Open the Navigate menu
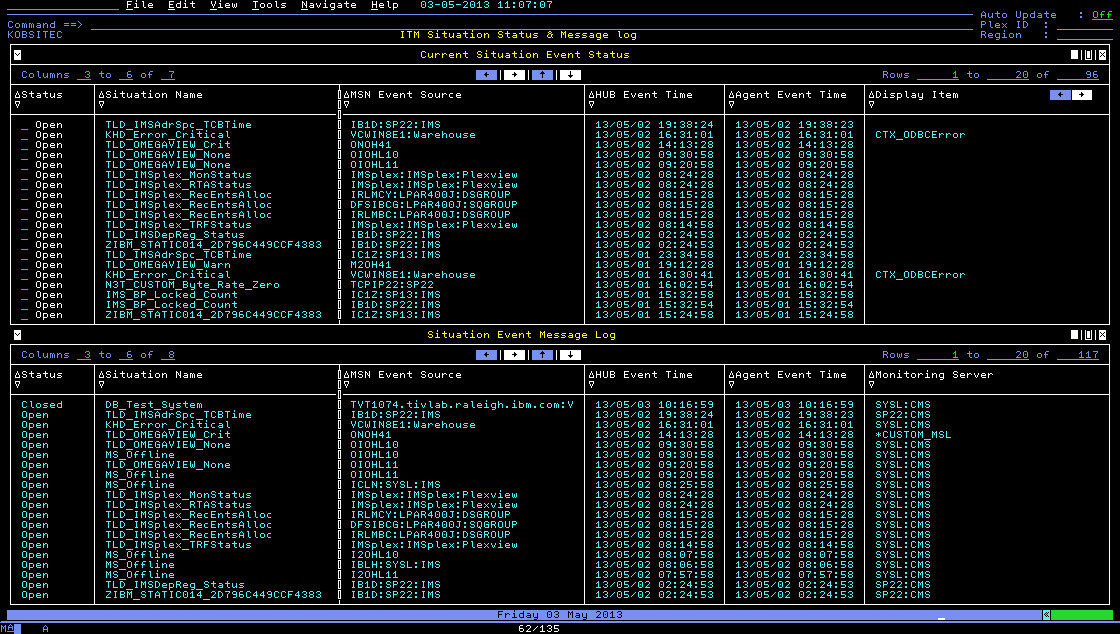 point(329,5)
